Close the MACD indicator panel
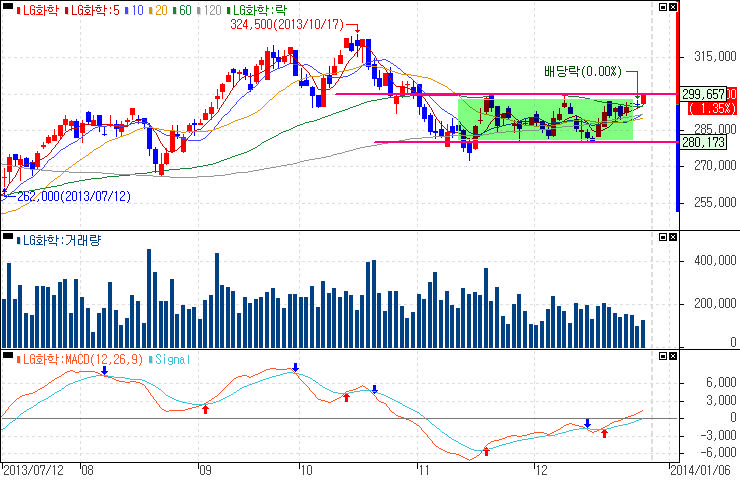The height and width of the screenshot is (480, 740). pyautogui.click(x=672, y=356)
